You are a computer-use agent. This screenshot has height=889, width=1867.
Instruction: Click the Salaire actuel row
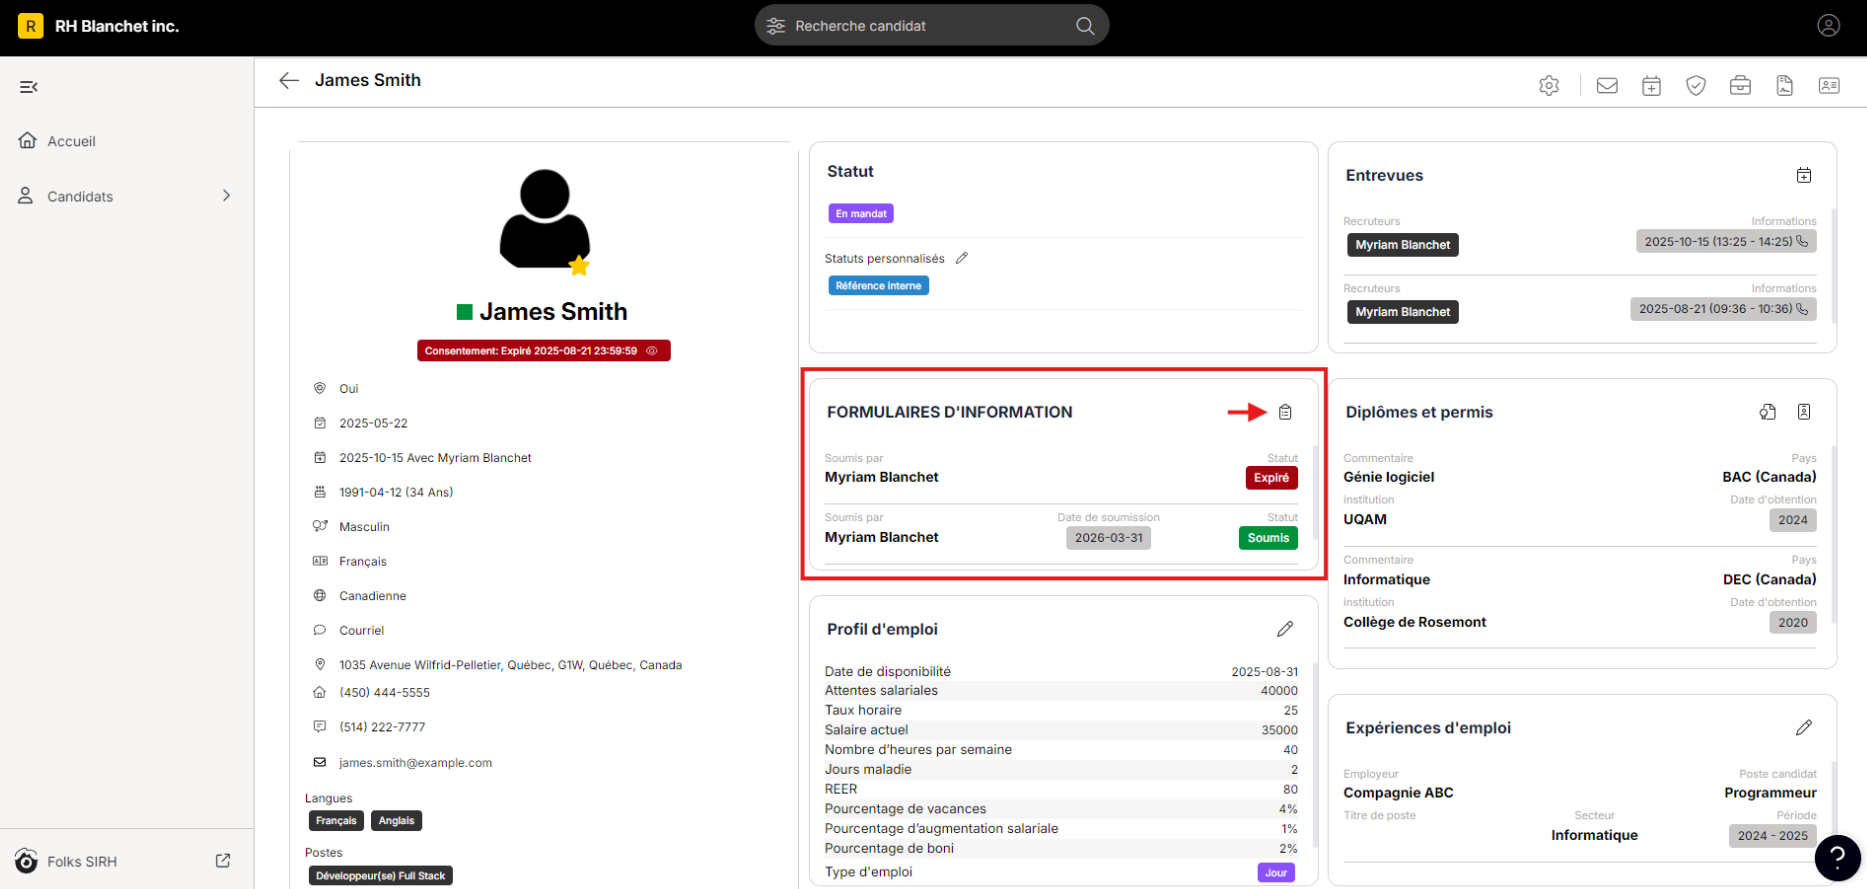(1061, 730)
